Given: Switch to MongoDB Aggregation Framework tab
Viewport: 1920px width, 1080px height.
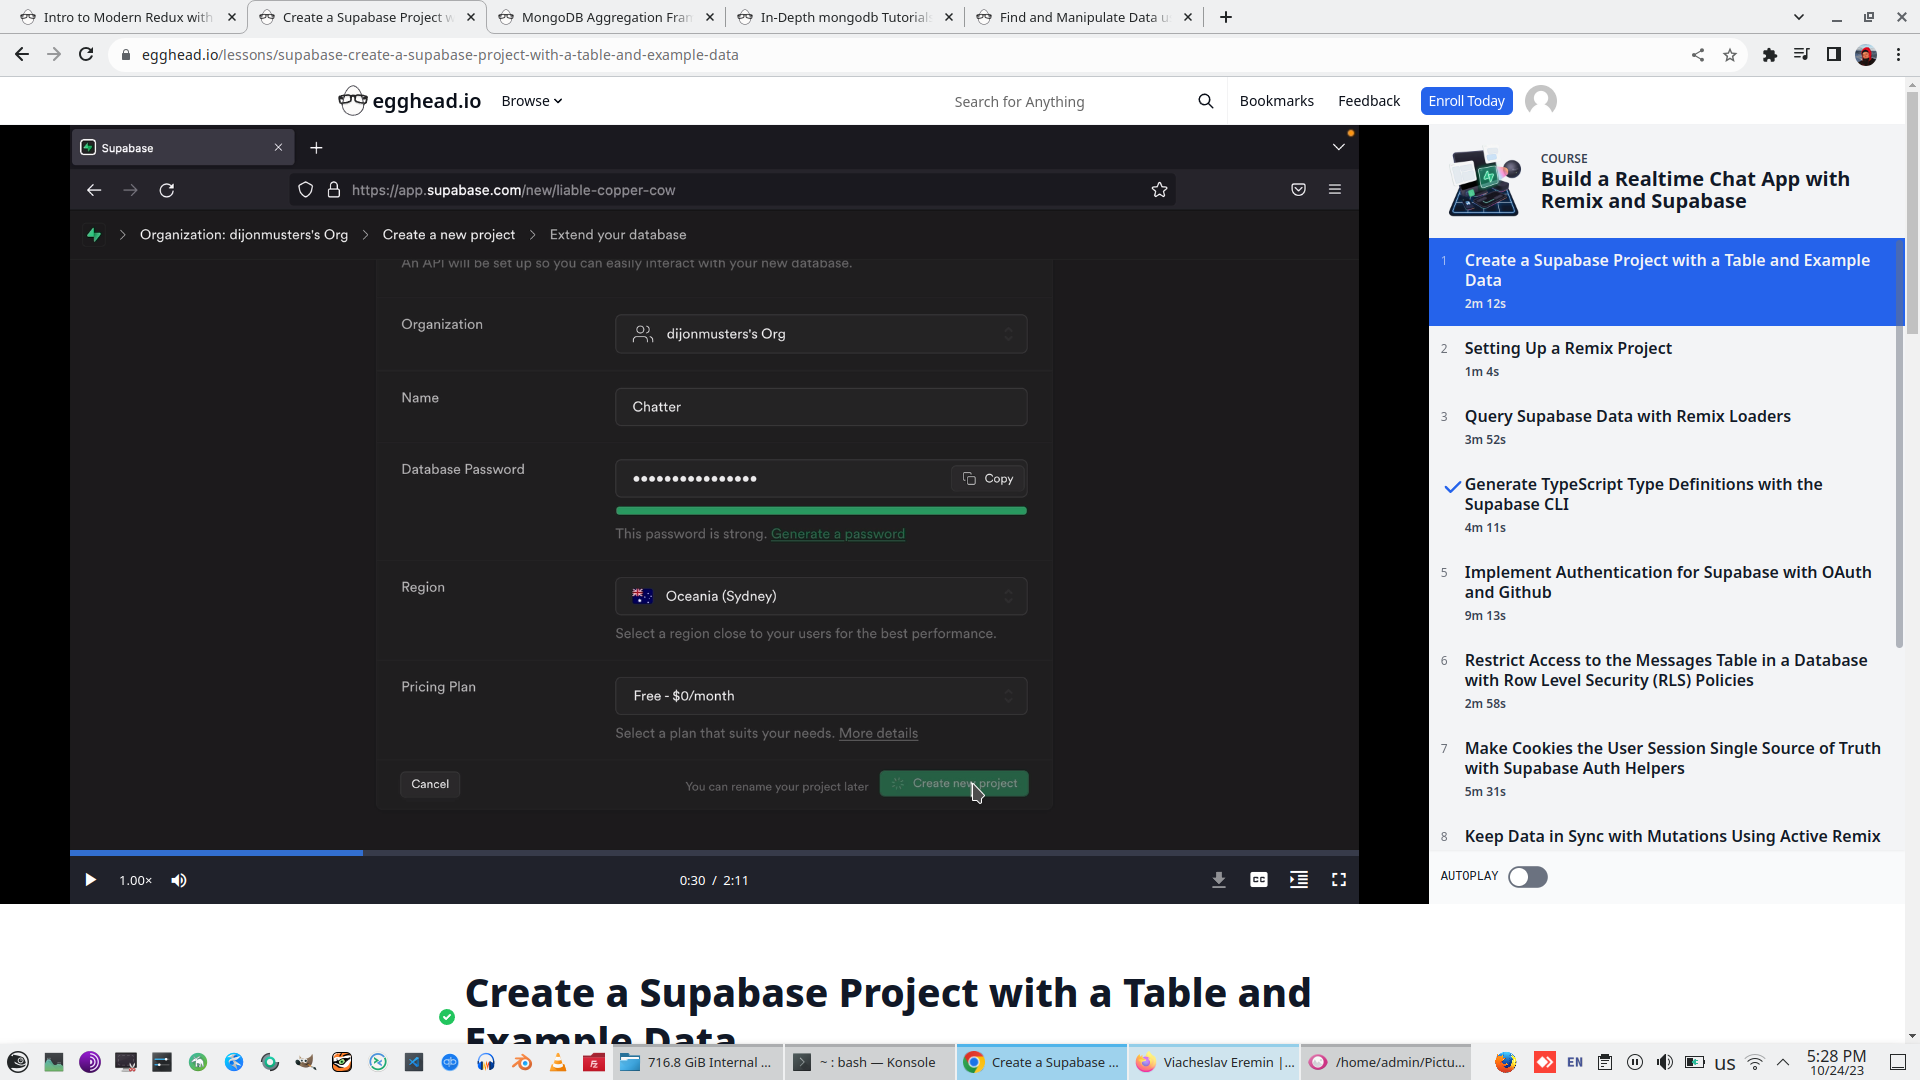Looking at the screenshot, I should pos(606,17).
